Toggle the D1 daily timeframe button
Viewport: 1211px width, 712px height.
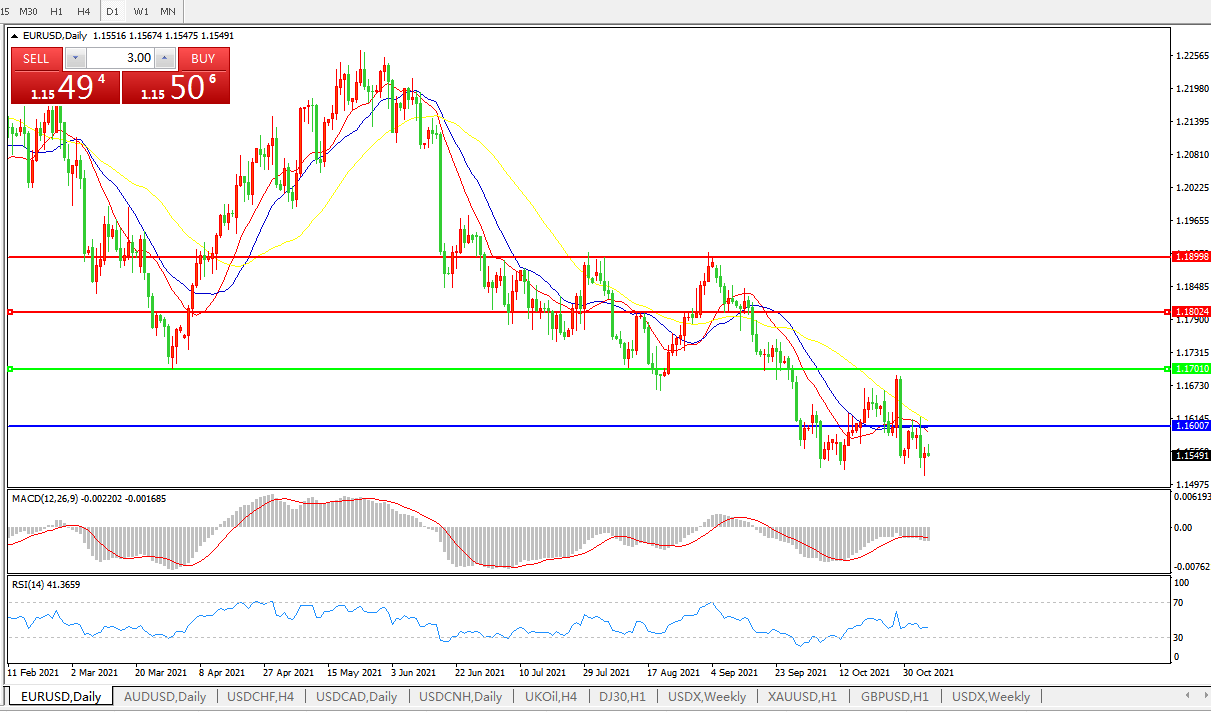pos(113,11)
